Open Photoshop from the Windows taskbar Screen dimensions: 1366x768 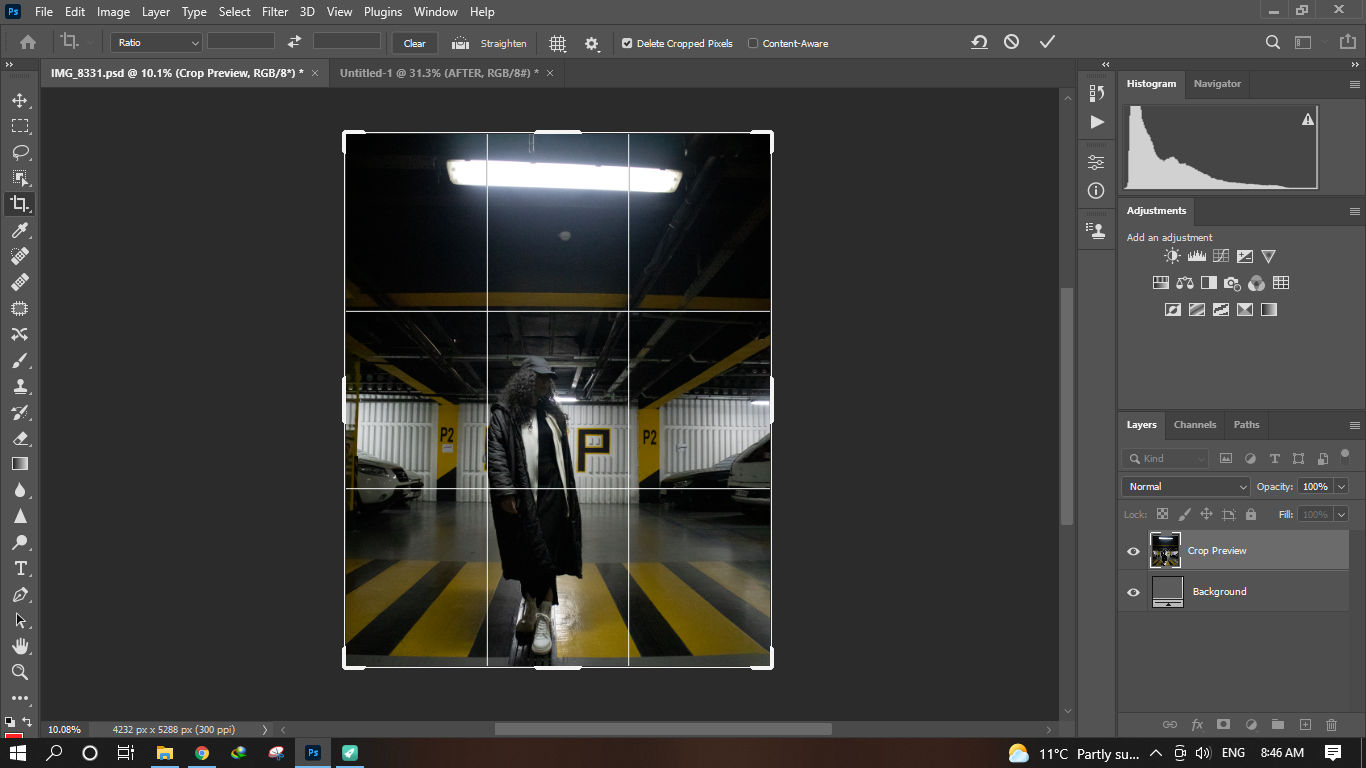(313, 752)
